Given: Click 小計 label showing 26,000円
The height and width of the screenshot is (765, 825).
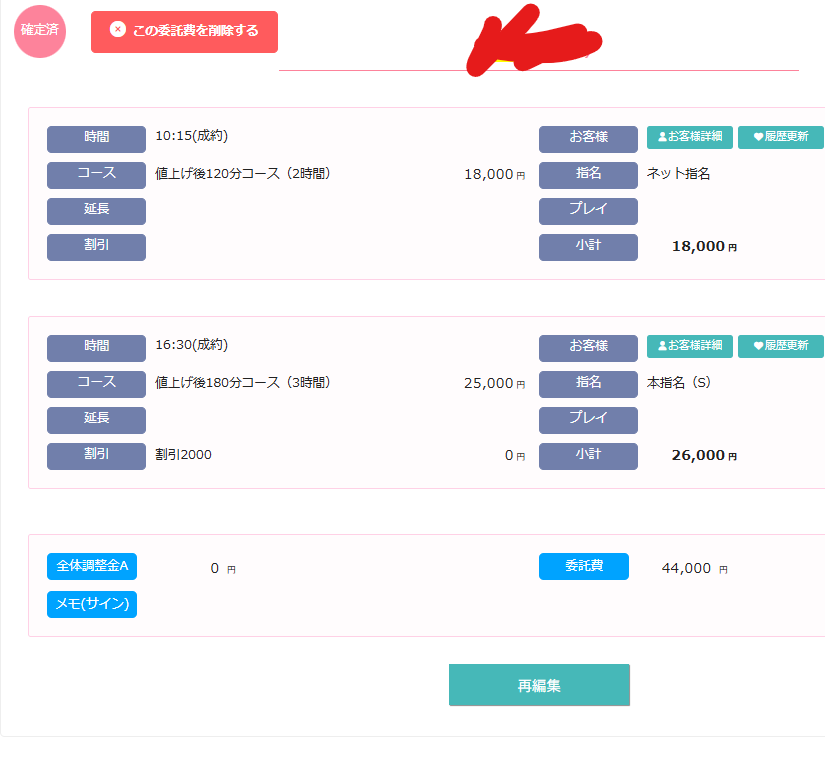Looking at the screenshot, I should click(588, 456).
